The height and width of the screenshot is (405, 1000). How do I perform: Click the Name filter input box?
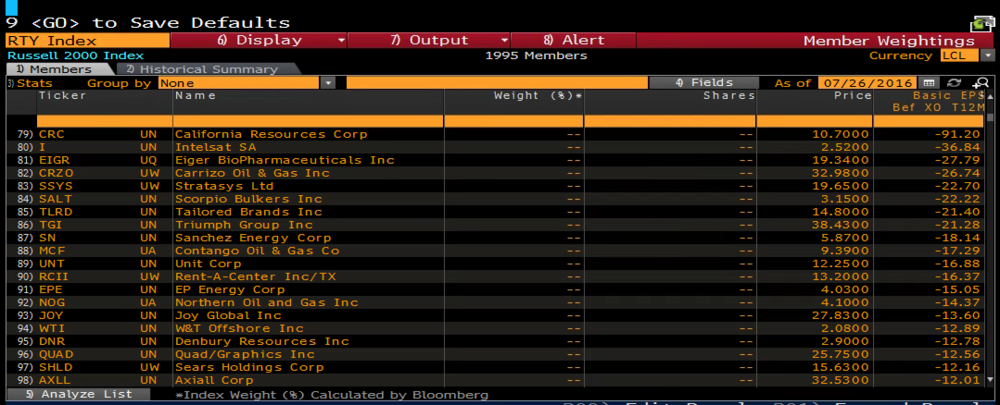pos(309,121)
